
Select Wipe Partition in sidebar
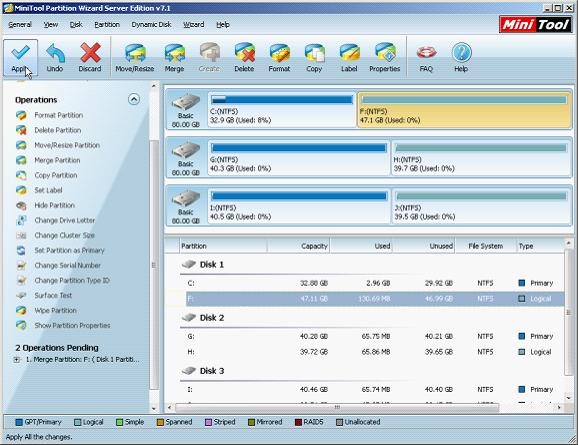[x=55, y=310]
